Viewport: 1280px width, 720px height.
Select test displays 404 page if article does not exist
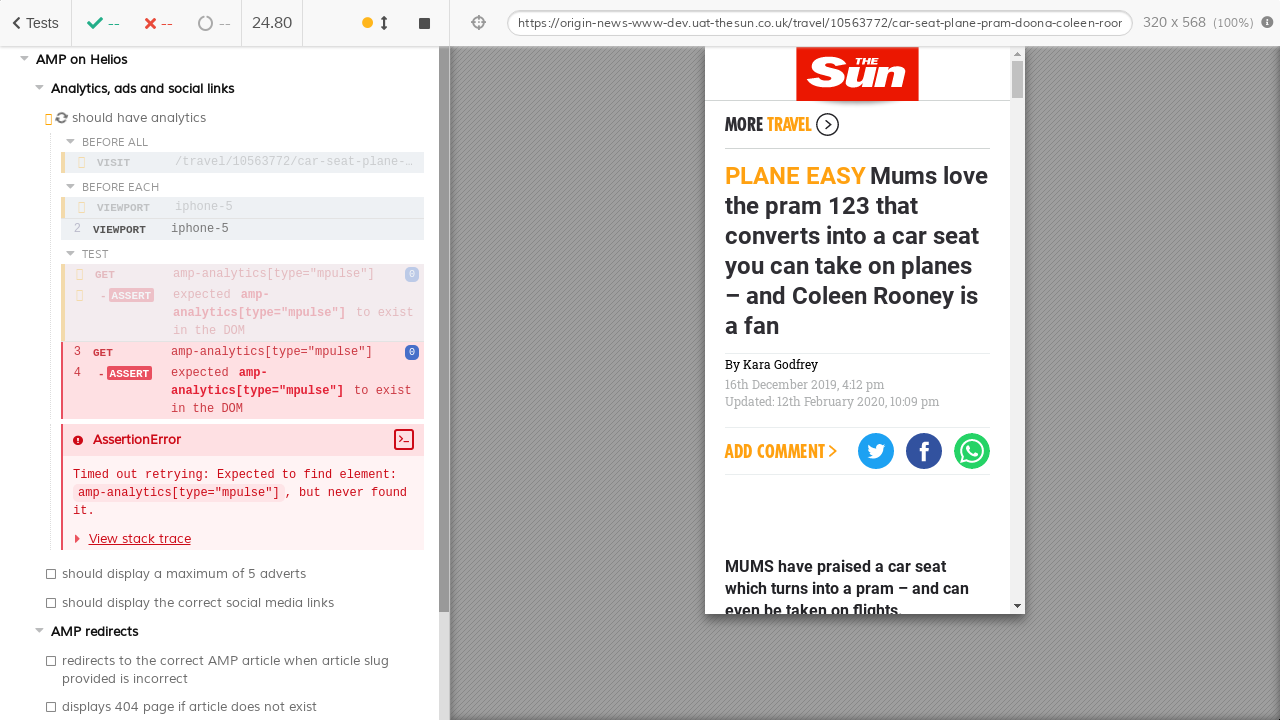pyautogui.click(x=189, y=707)
